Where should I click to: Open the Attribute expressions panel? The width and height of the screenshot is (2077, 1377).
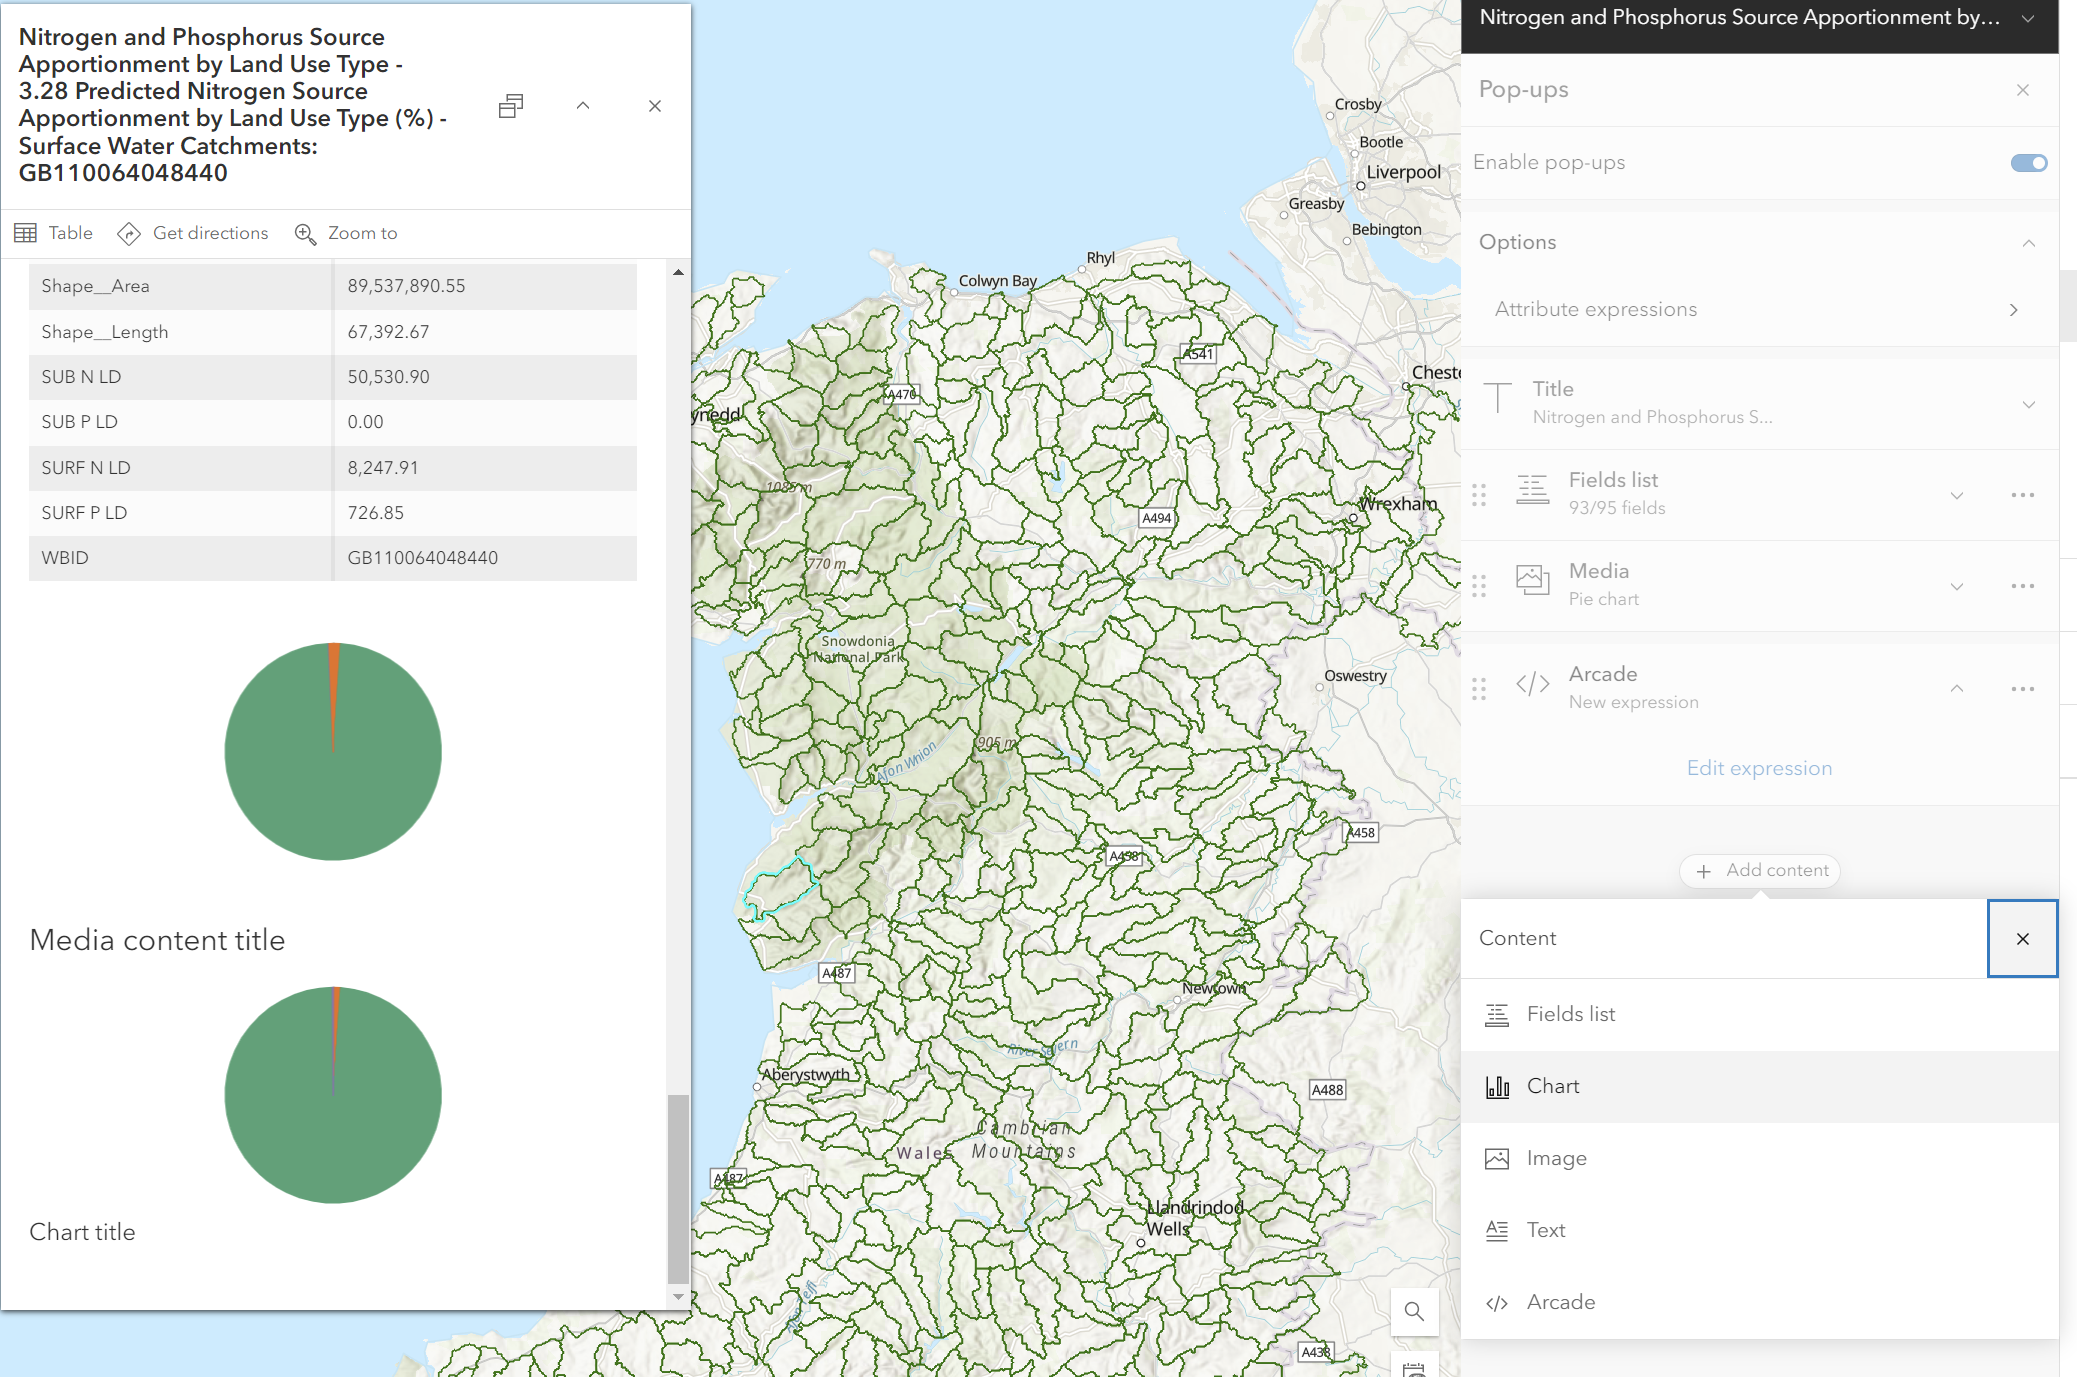[2013, 309]
